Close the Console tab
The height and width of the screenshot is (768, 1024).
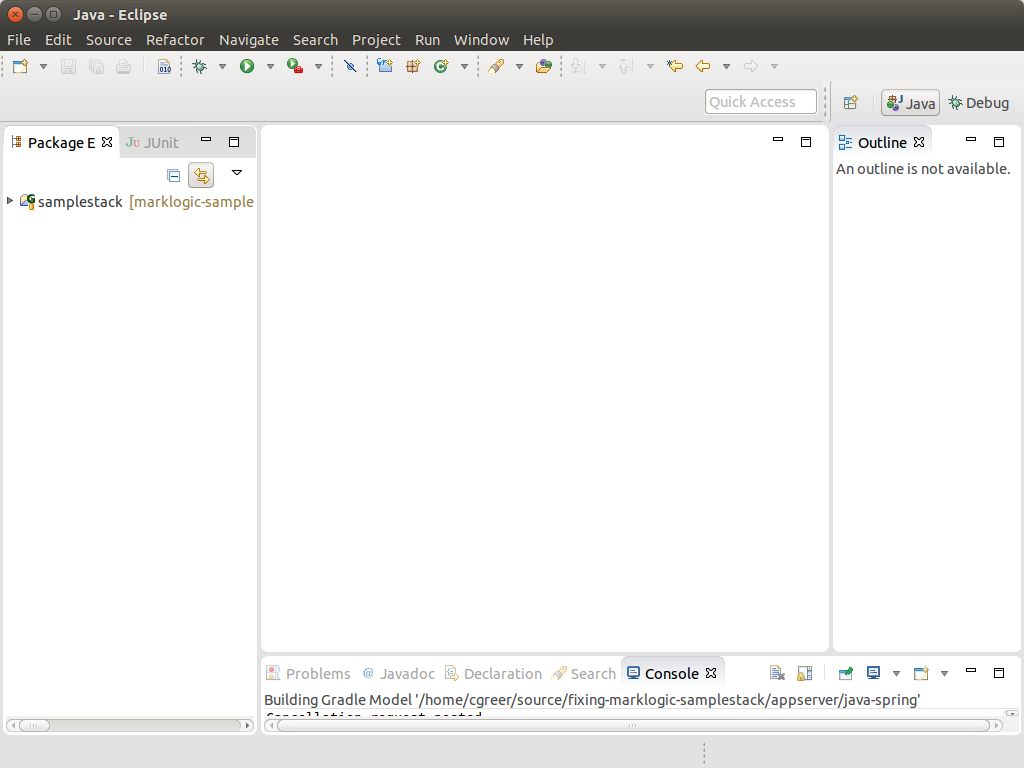(x=711, y=673)
